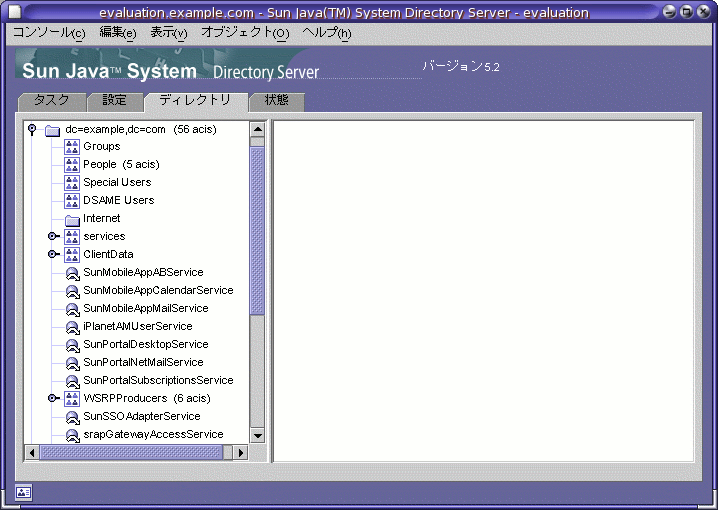Viewport: 718px width, 510px height.
Task: Click the Special Users entry icon
Action: (x=72, y=183)
